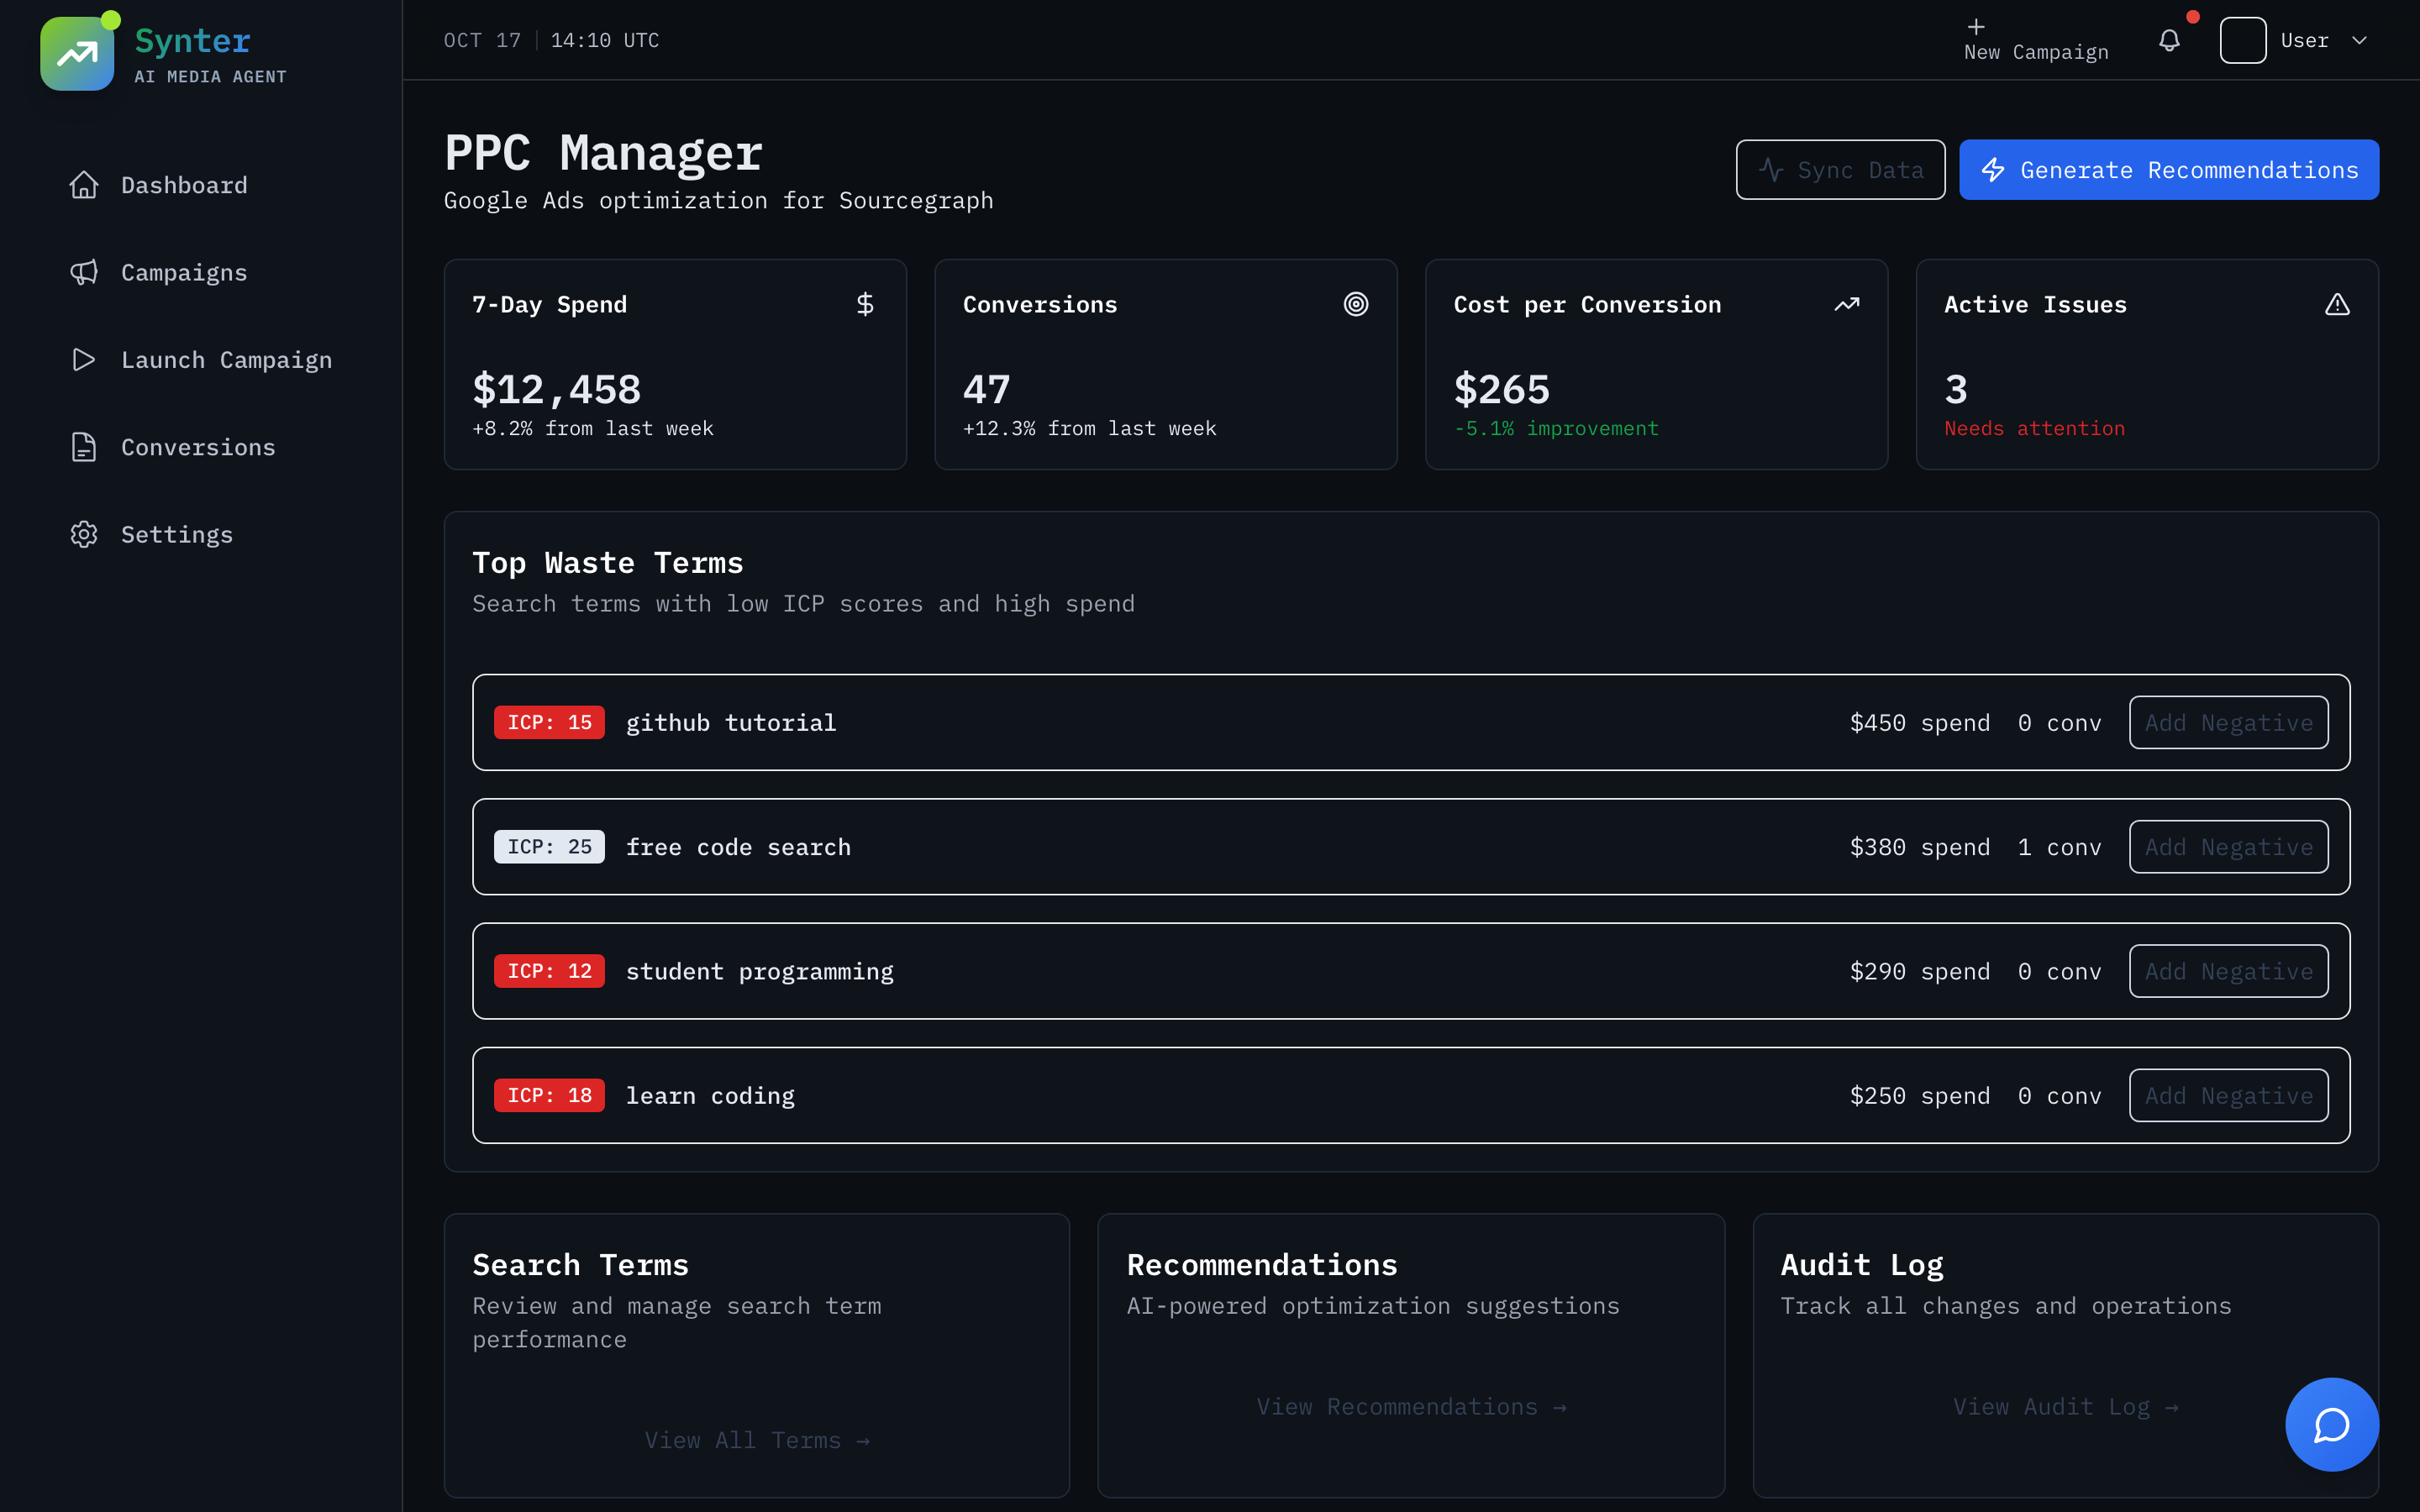Add Negative for github tutorial
Viewport: 2420px width, 1512px height.
[2228, 722]
